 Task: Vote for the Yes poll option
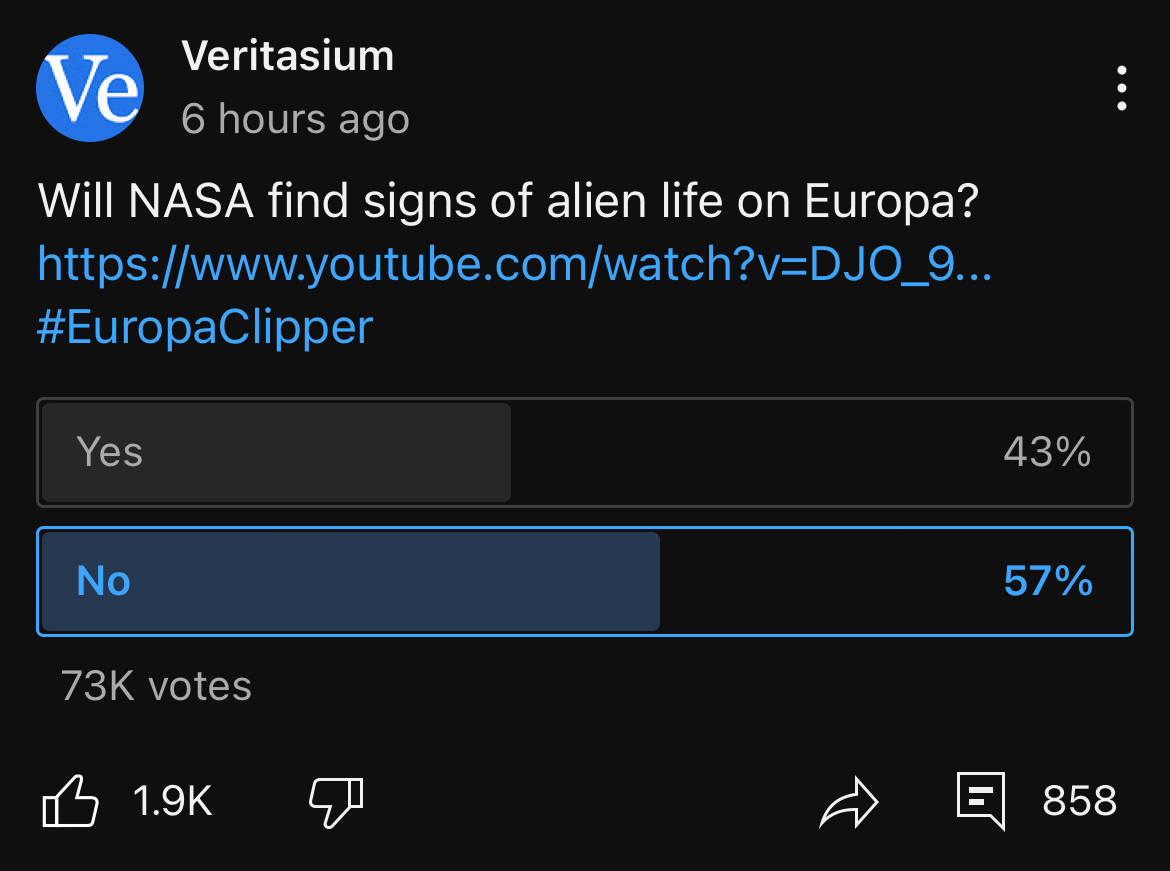(x=585, y=452)
